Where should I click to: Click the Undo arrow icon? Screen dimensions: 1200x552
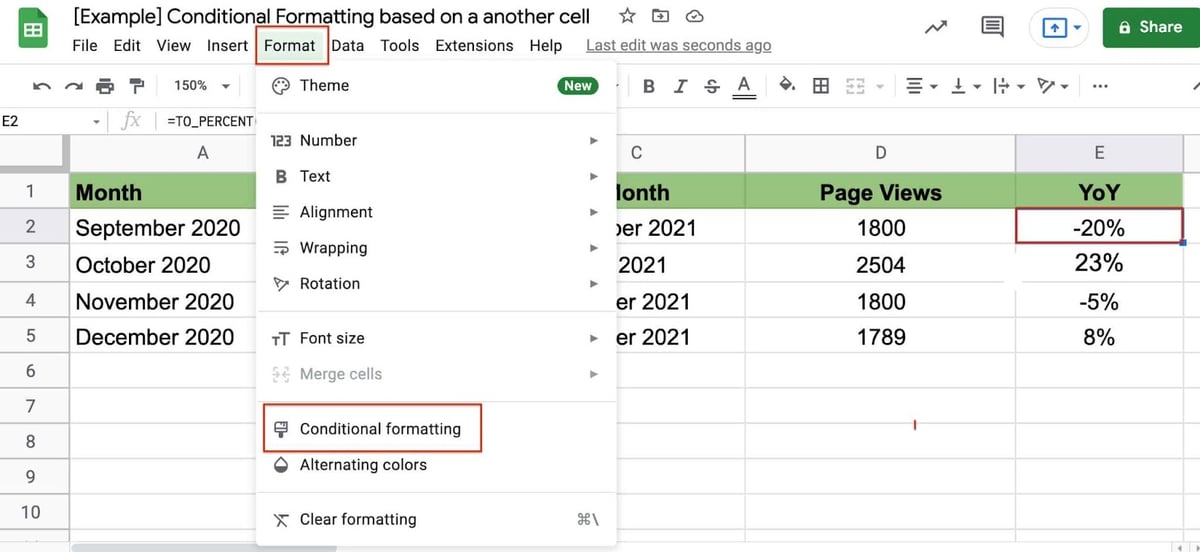pyautogui.click(x=41, y=86)
